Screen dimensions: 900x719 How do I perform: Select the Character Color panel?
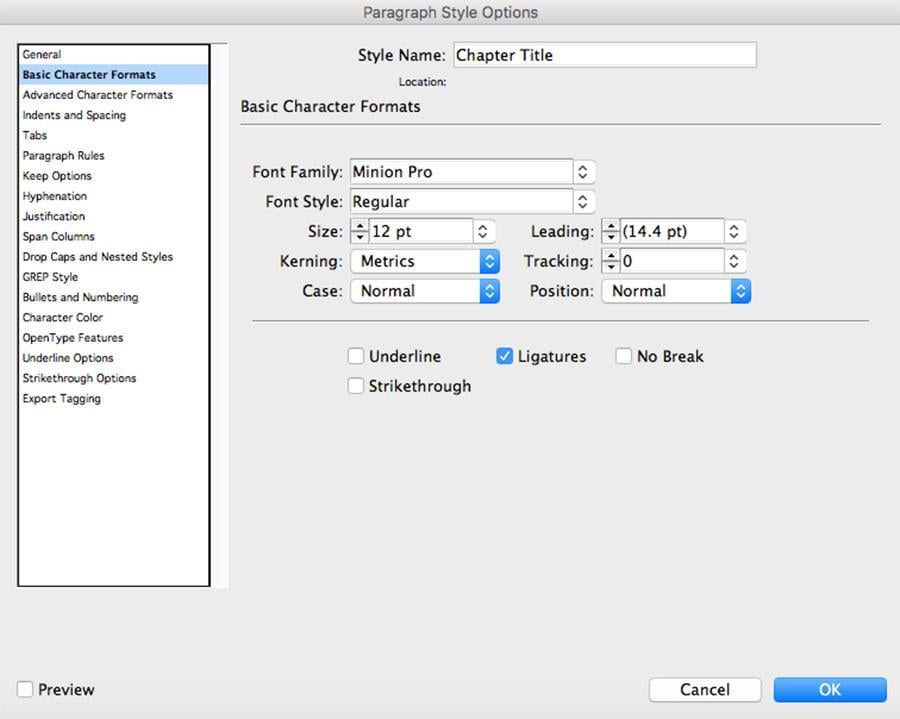tap(63, 317)
